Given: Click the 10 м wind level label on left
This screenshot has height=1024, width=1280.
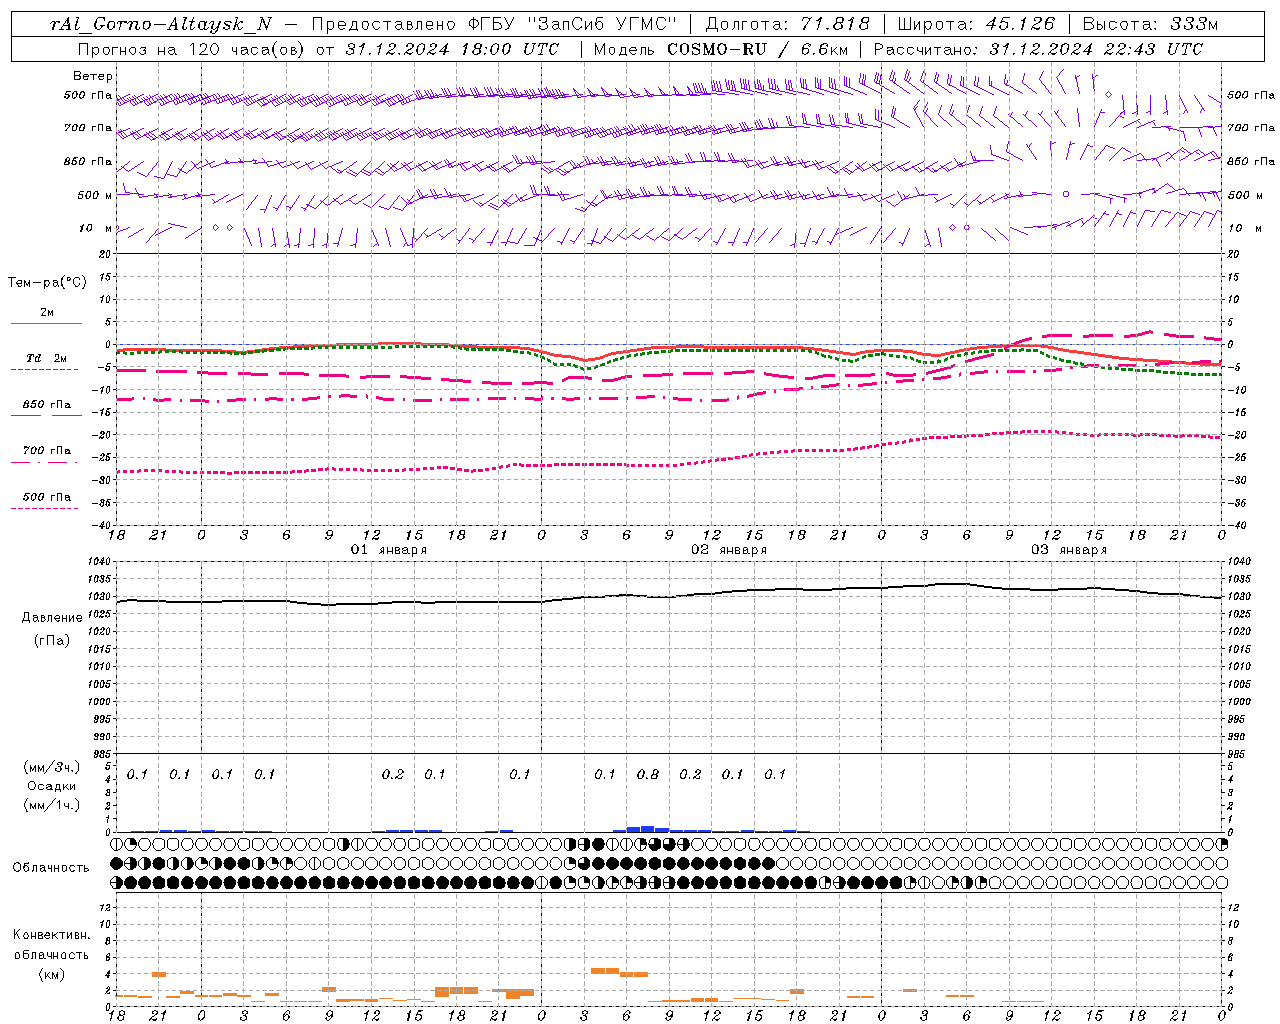Looking at the screenshot, I should pos(95,228).
